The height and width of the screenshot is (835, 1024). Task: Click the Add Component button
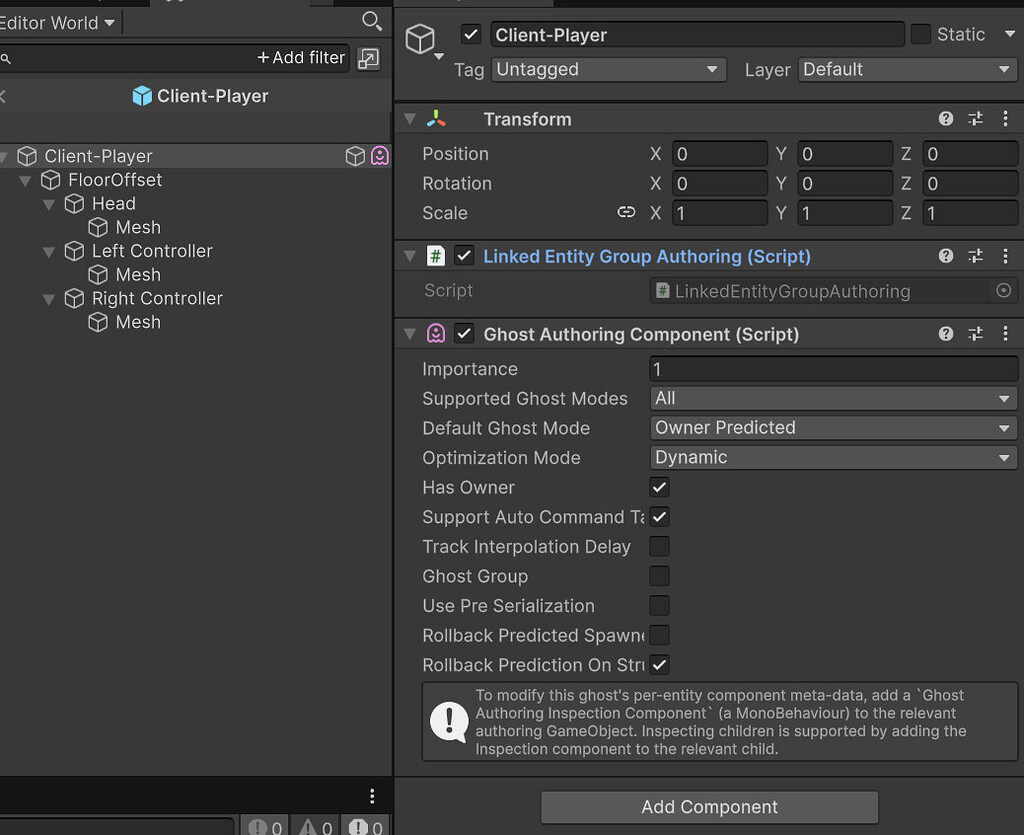pyautogui.click(x=709, y=807)
